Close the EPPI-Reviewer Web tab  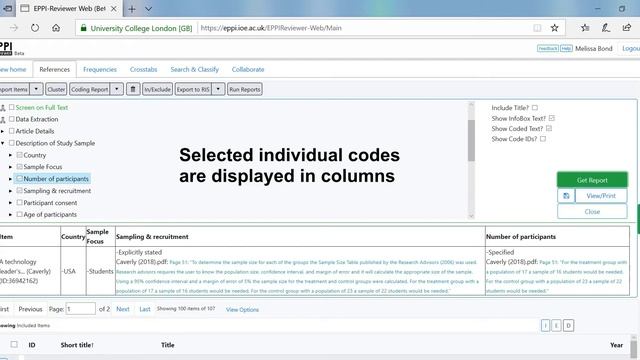click(114, 9)
